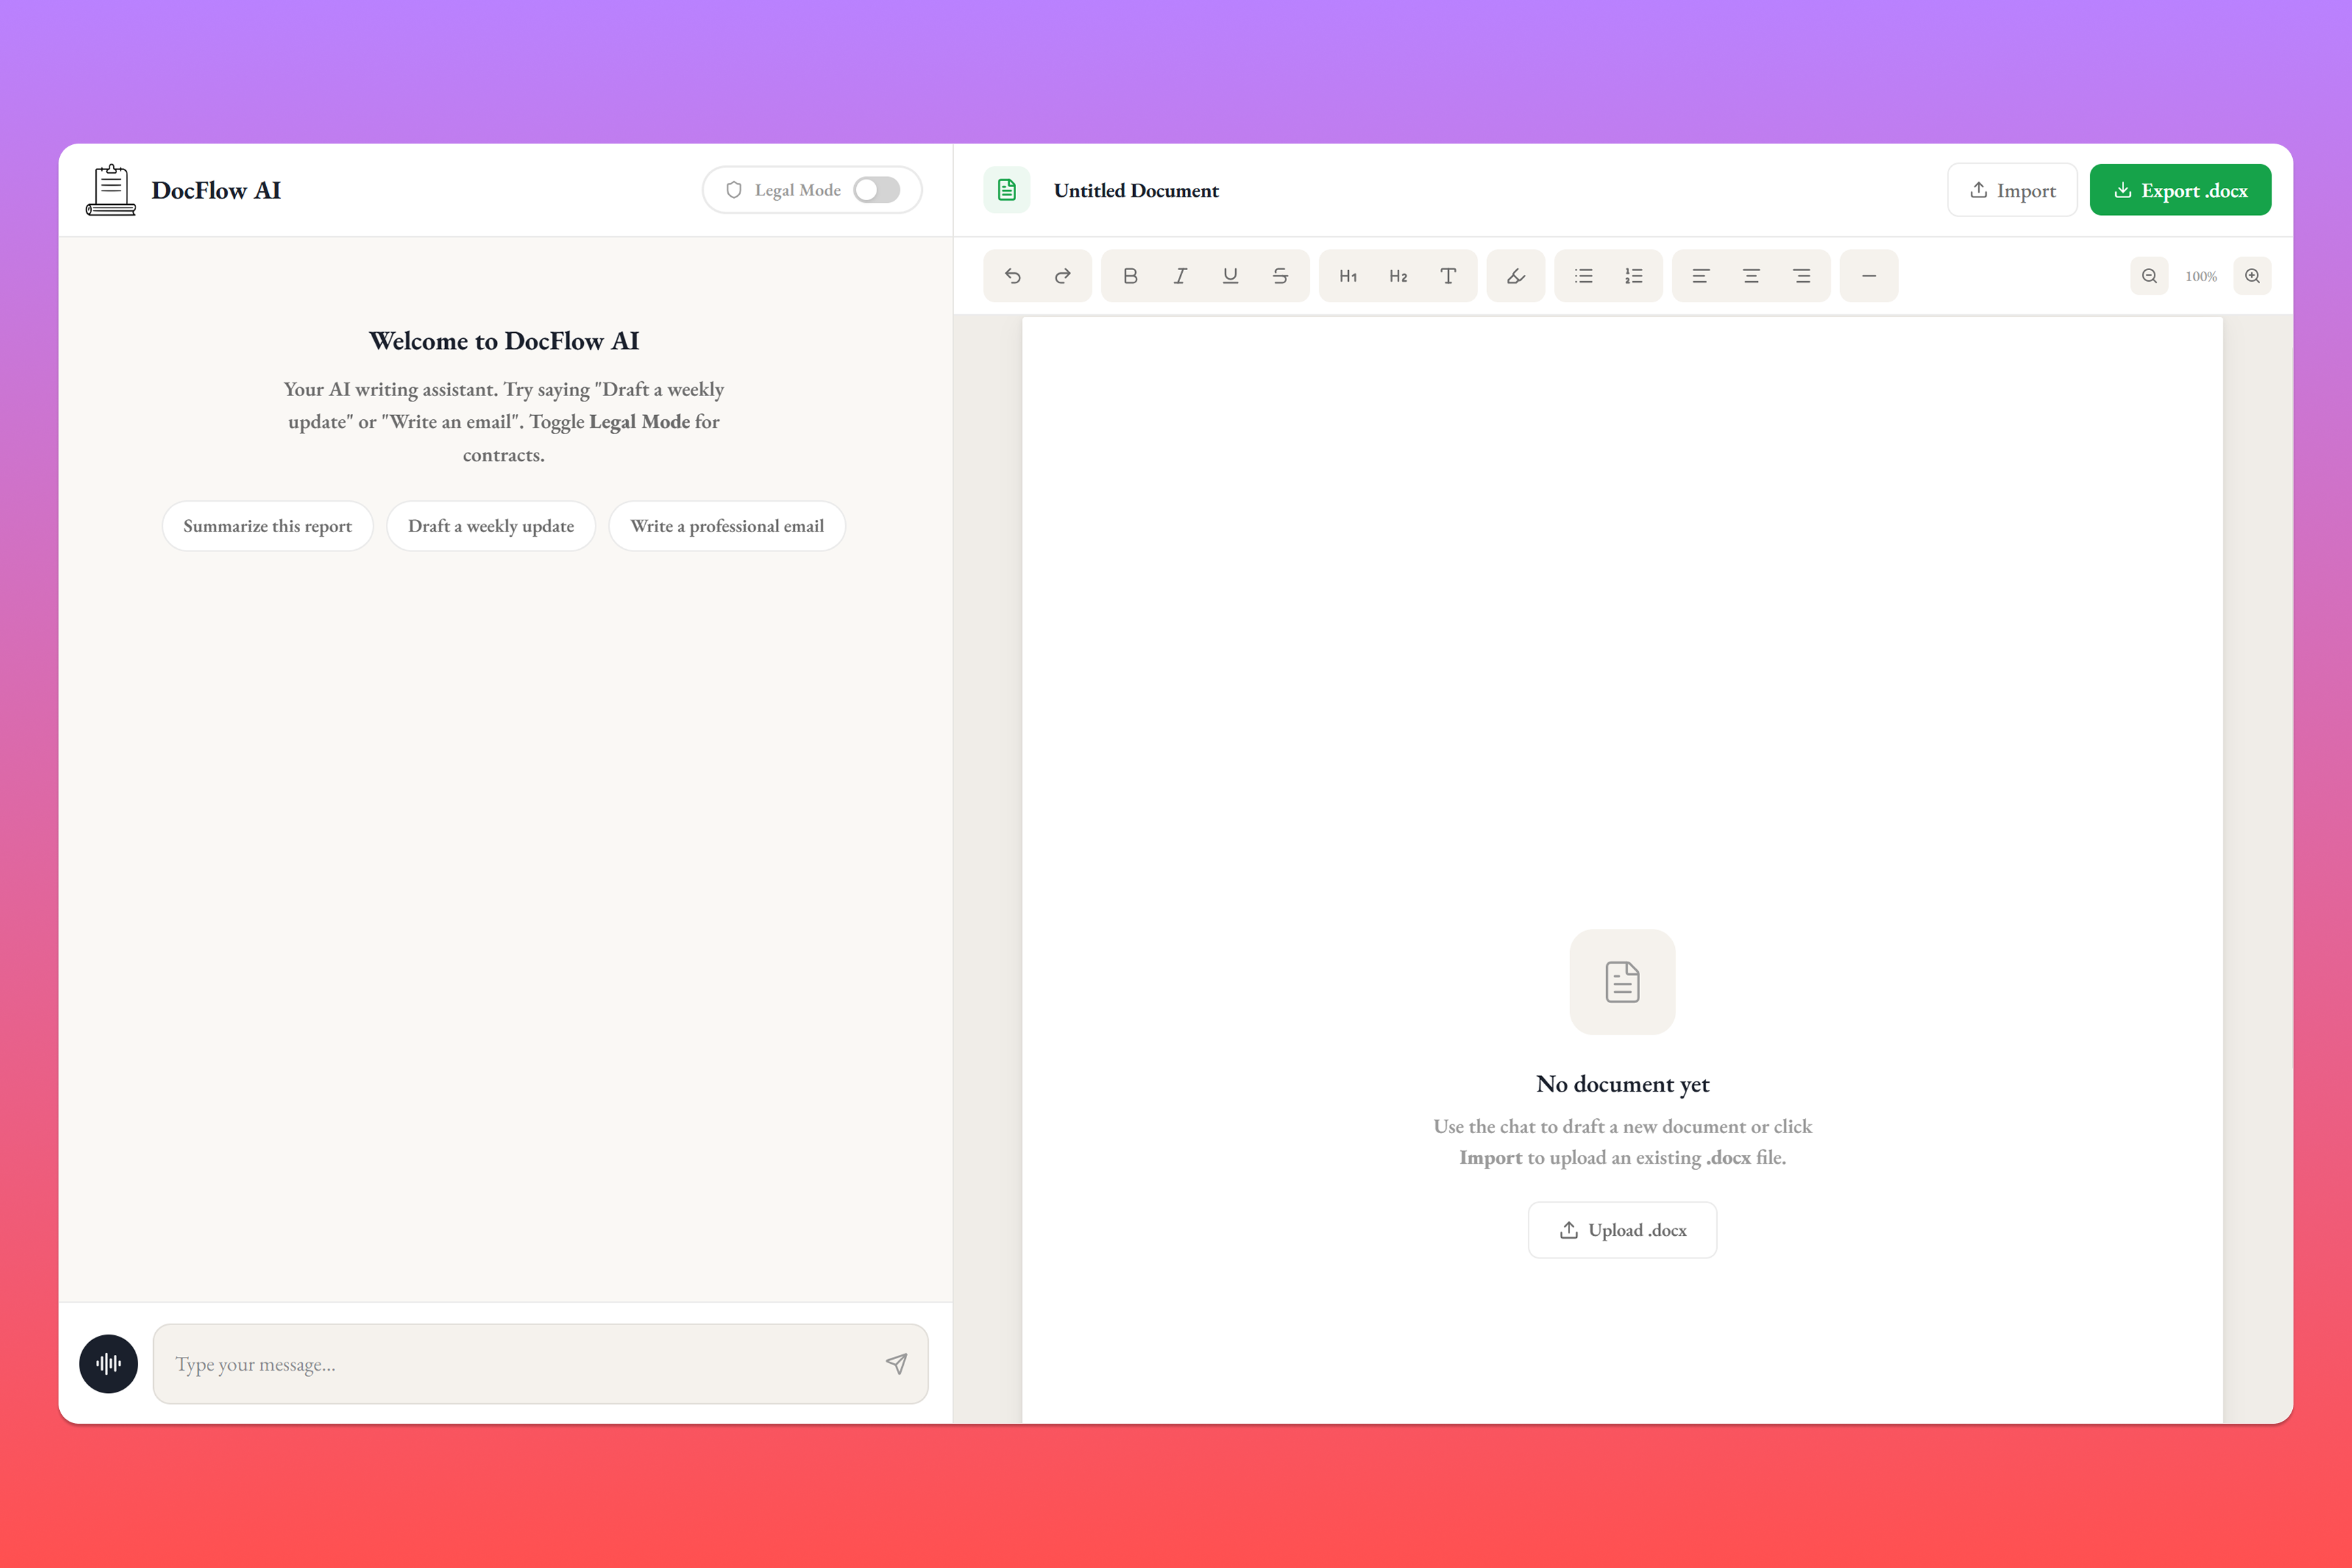Set Heading 1 style

coord(1348,276)
